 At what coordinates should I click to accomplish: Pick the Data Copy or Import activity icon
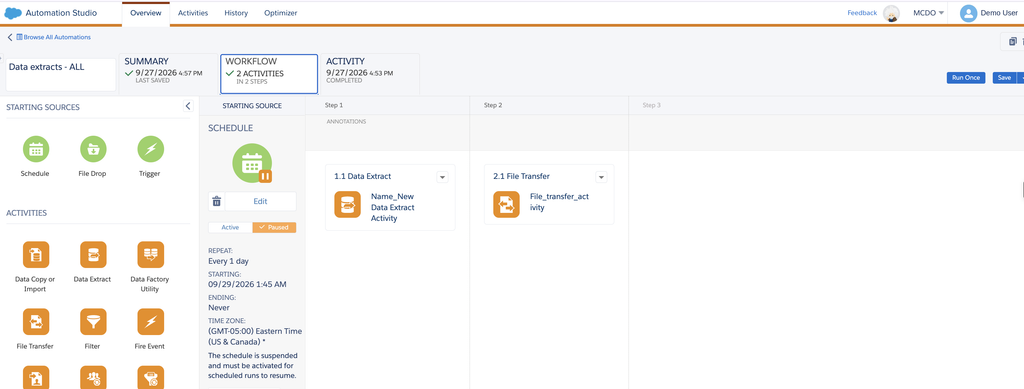(35, 255)
